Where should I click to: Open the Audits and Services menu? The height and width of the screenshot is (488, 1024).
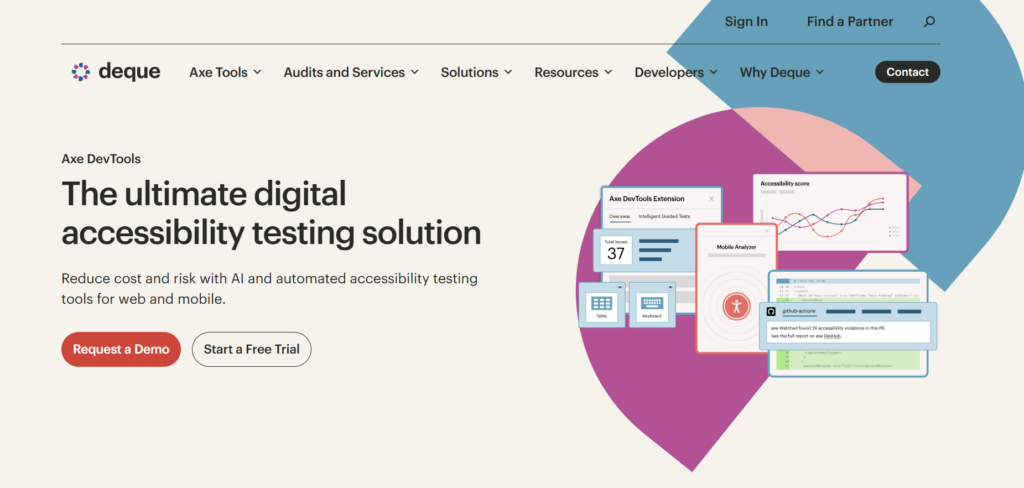pos(351,73)
